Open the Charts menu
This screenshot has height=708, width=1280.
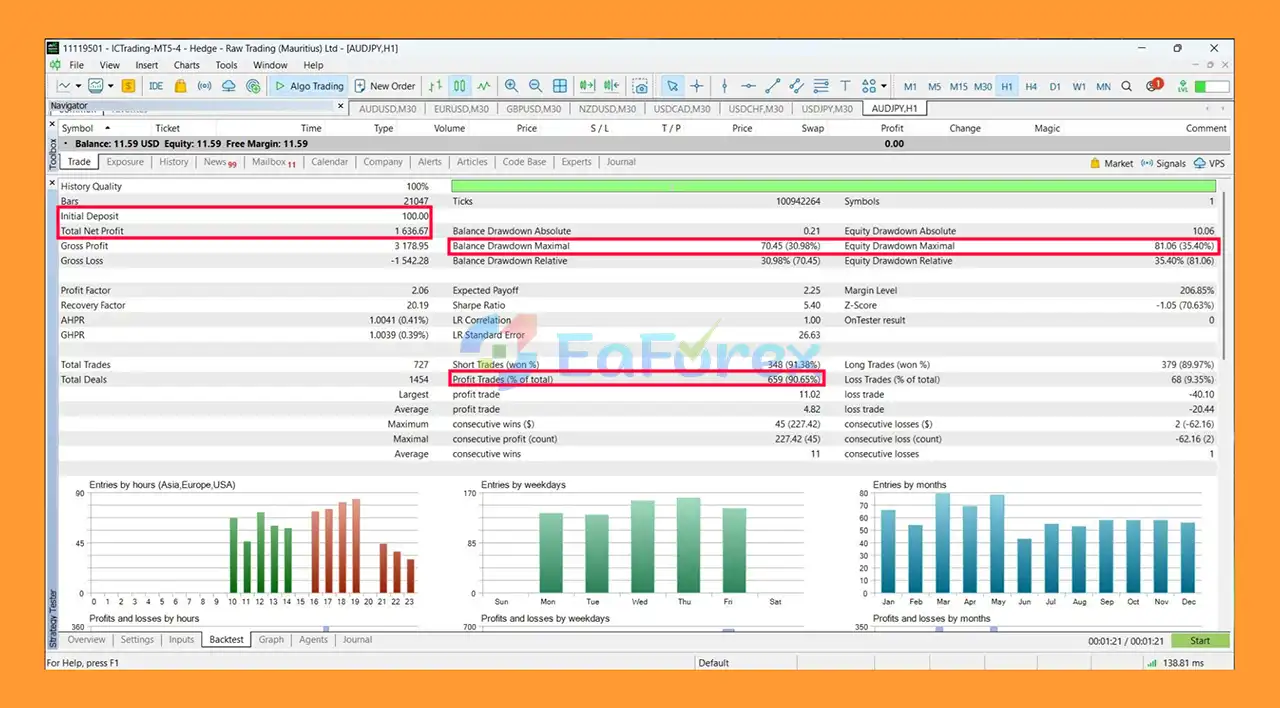pos(187,65)
